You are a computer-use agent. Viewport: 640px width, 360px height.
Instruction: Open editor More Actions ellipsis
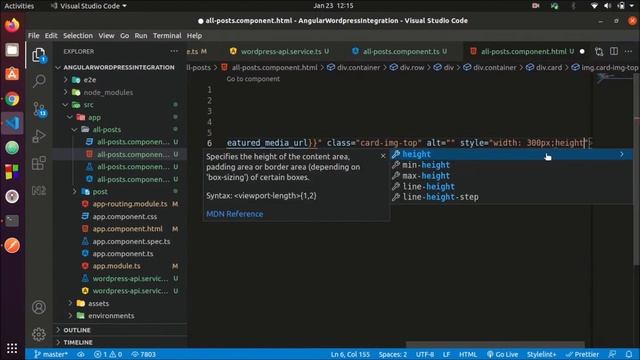629,51
